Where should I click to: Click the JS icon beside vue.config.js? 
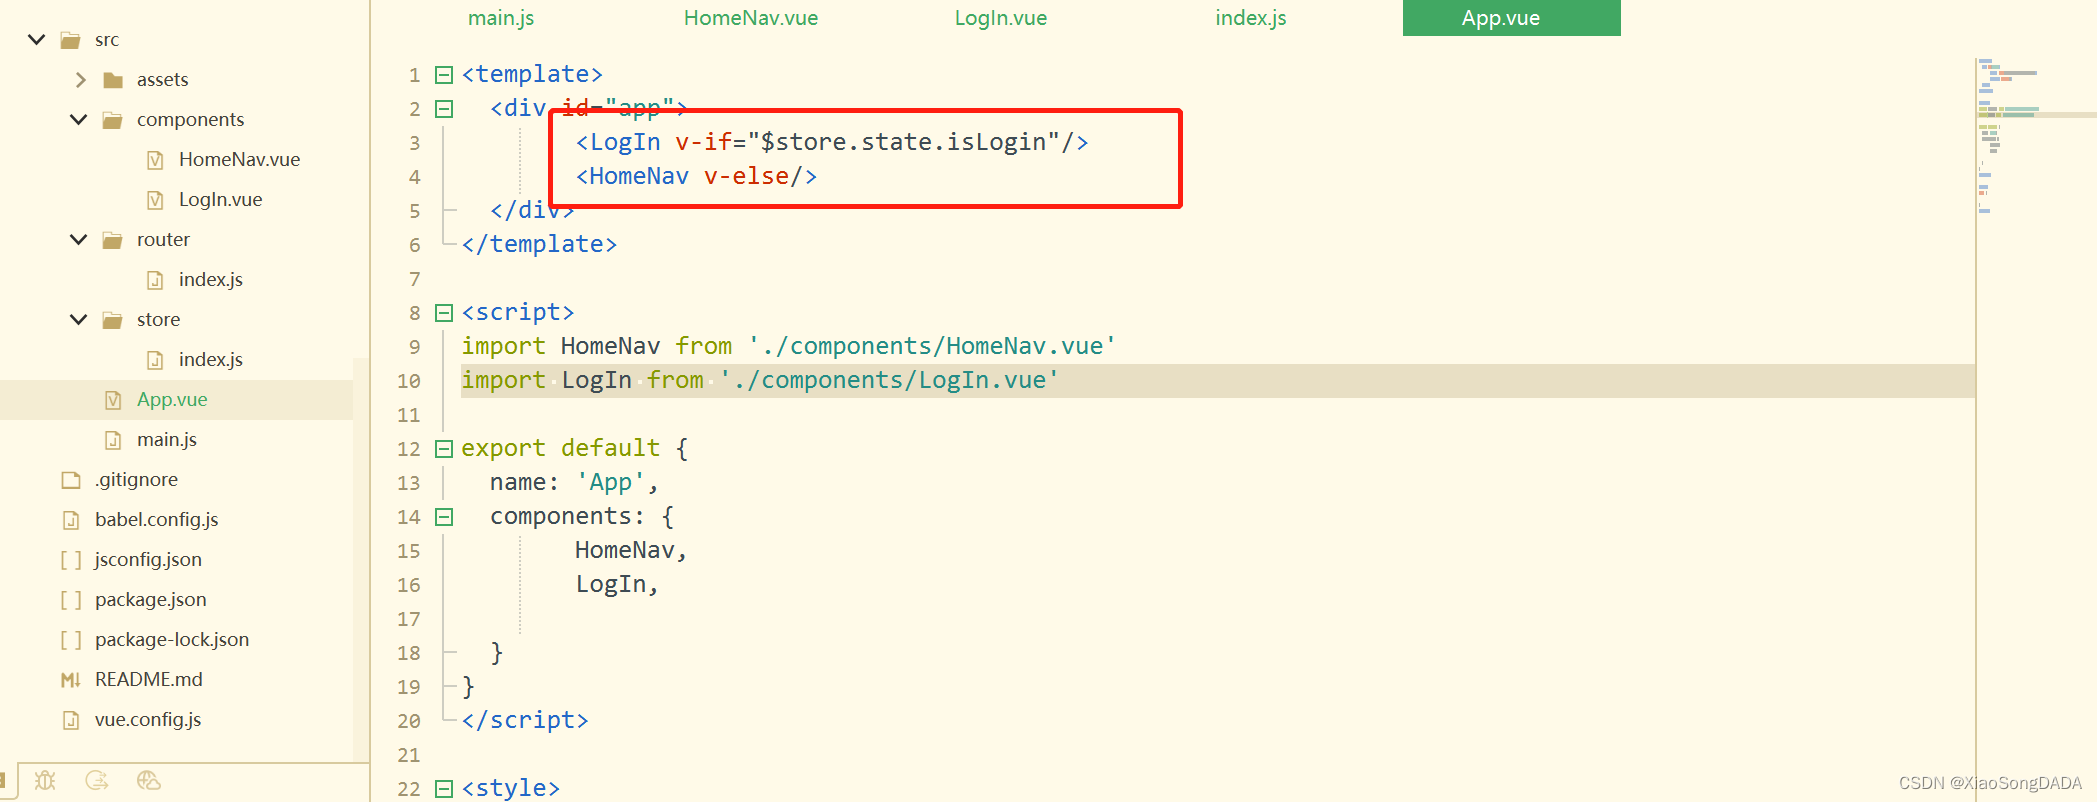[x=71, y=720]
